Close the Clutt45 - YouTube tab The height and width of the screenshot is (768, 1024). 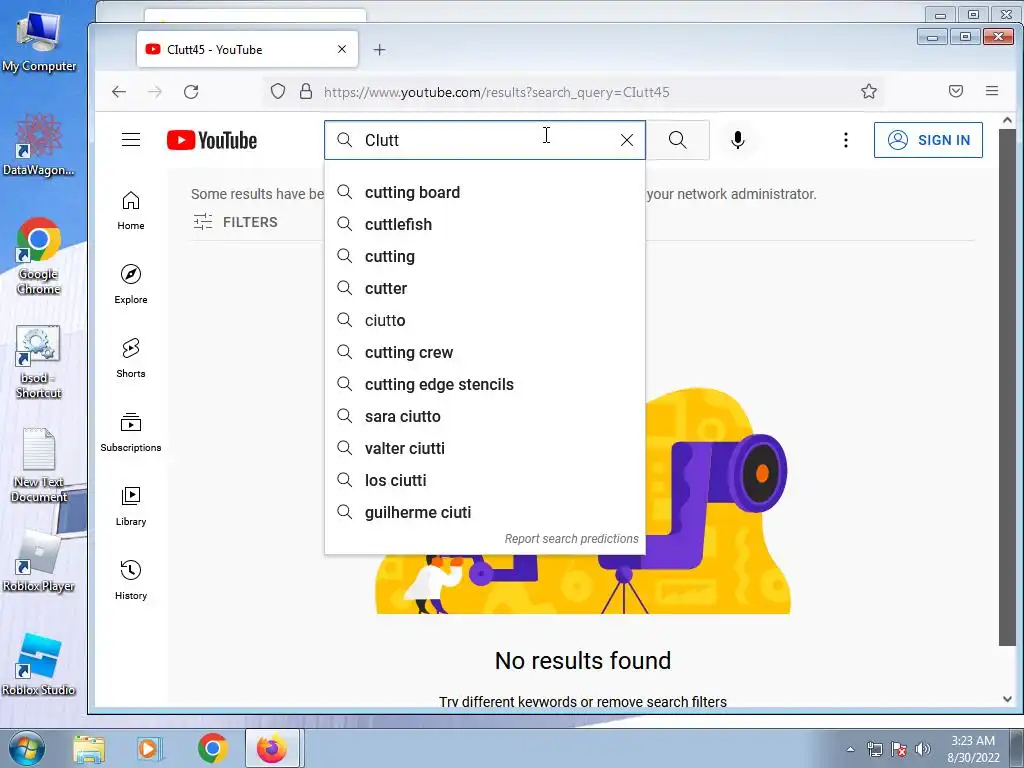coord(342,50)
